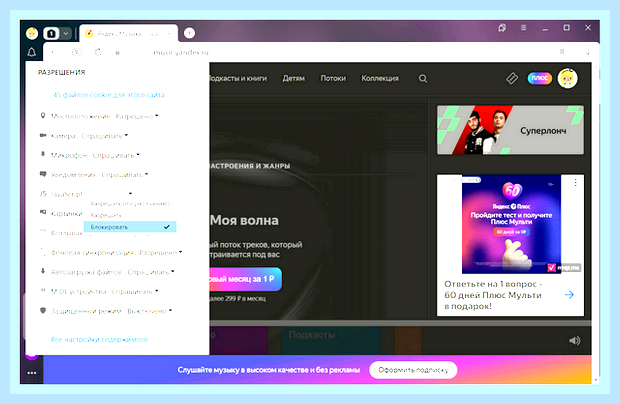Open the Потоки section
This screenshot has height=404, width=620.
click(333, 78)
